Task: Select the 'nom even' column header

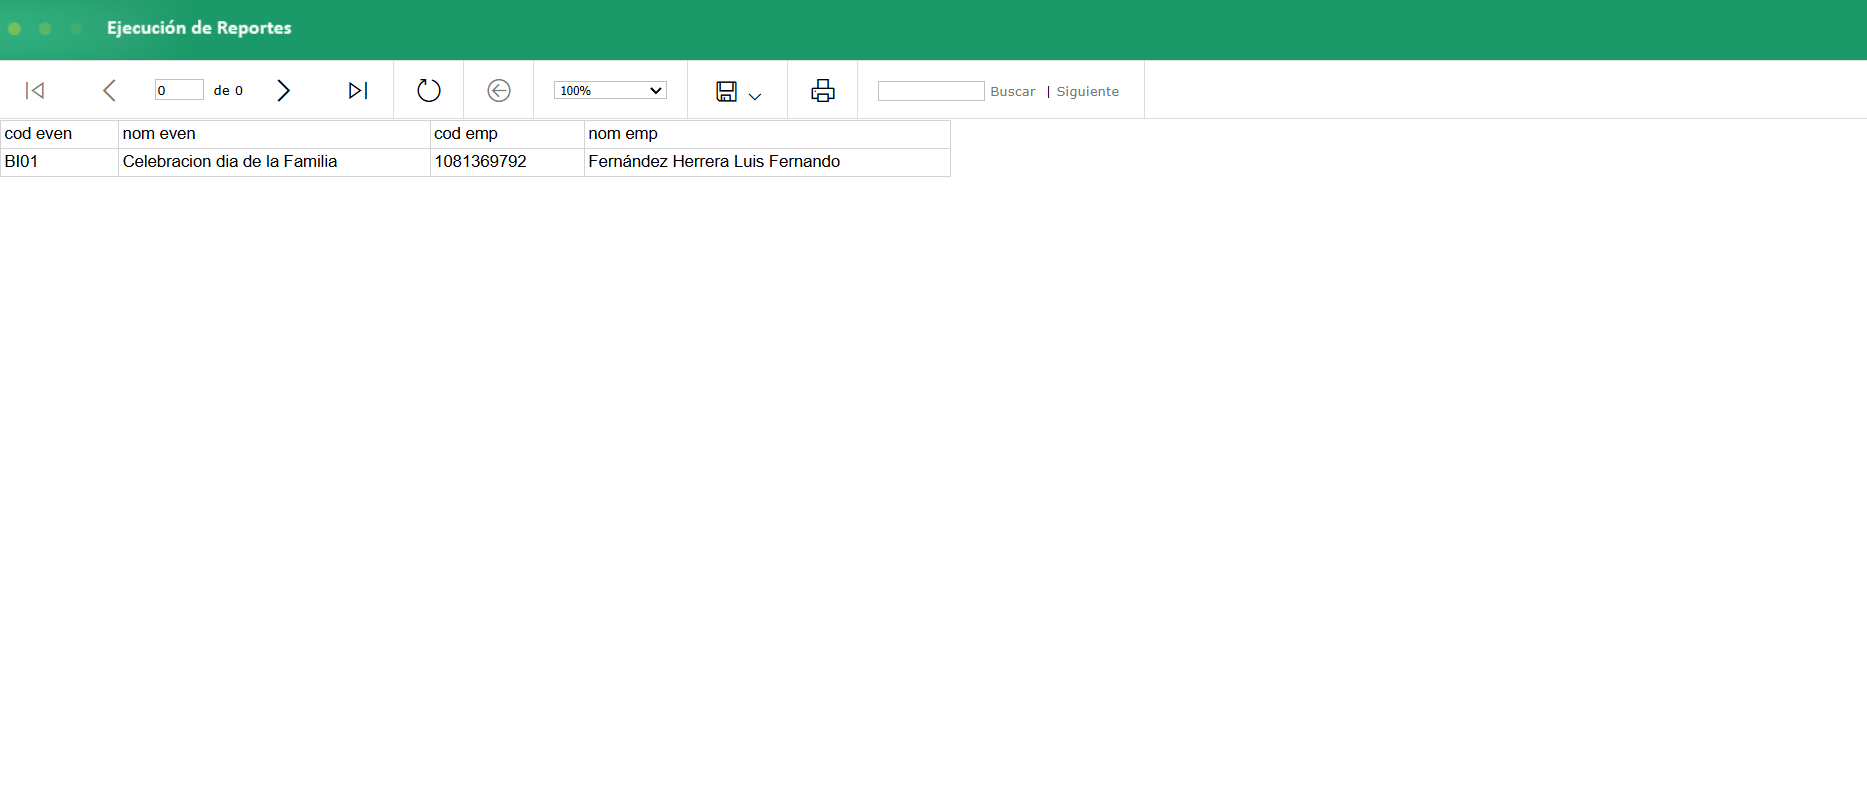Action: click(x=275, y=134)
